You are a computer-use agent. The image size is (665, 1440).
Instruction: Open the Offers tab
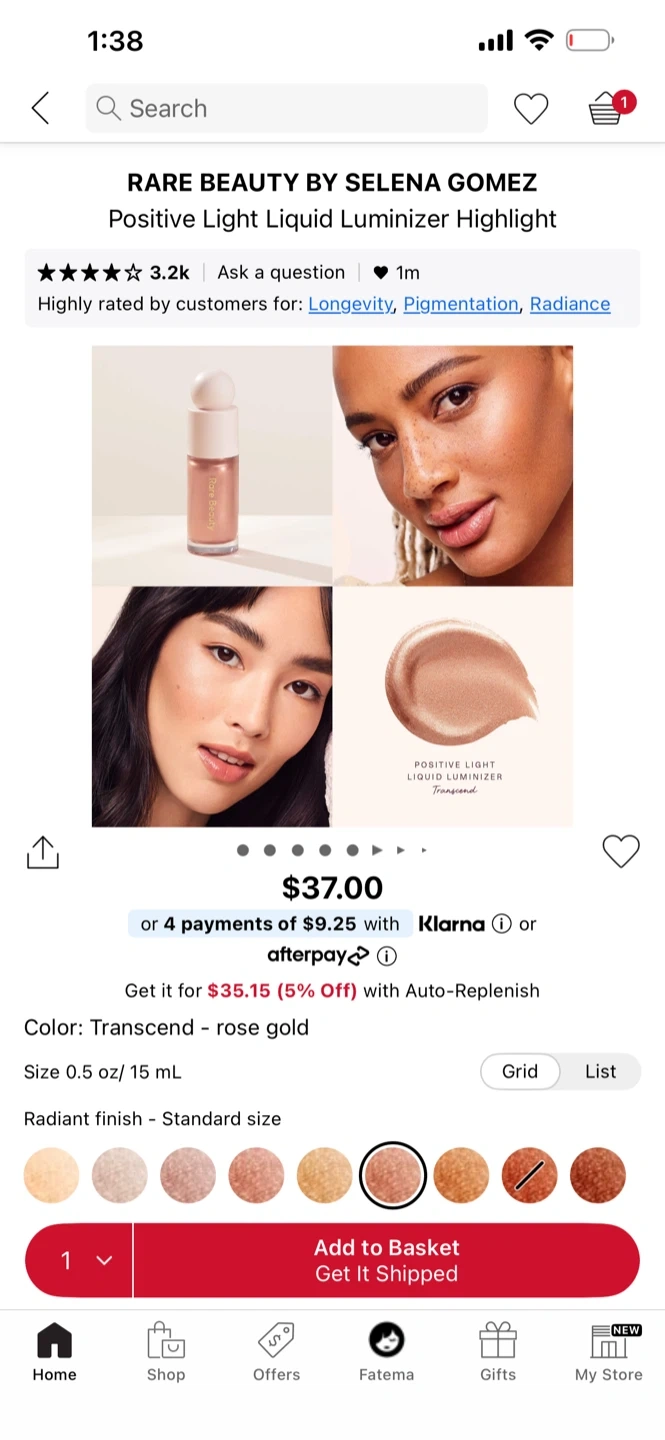pos(276,1351)
